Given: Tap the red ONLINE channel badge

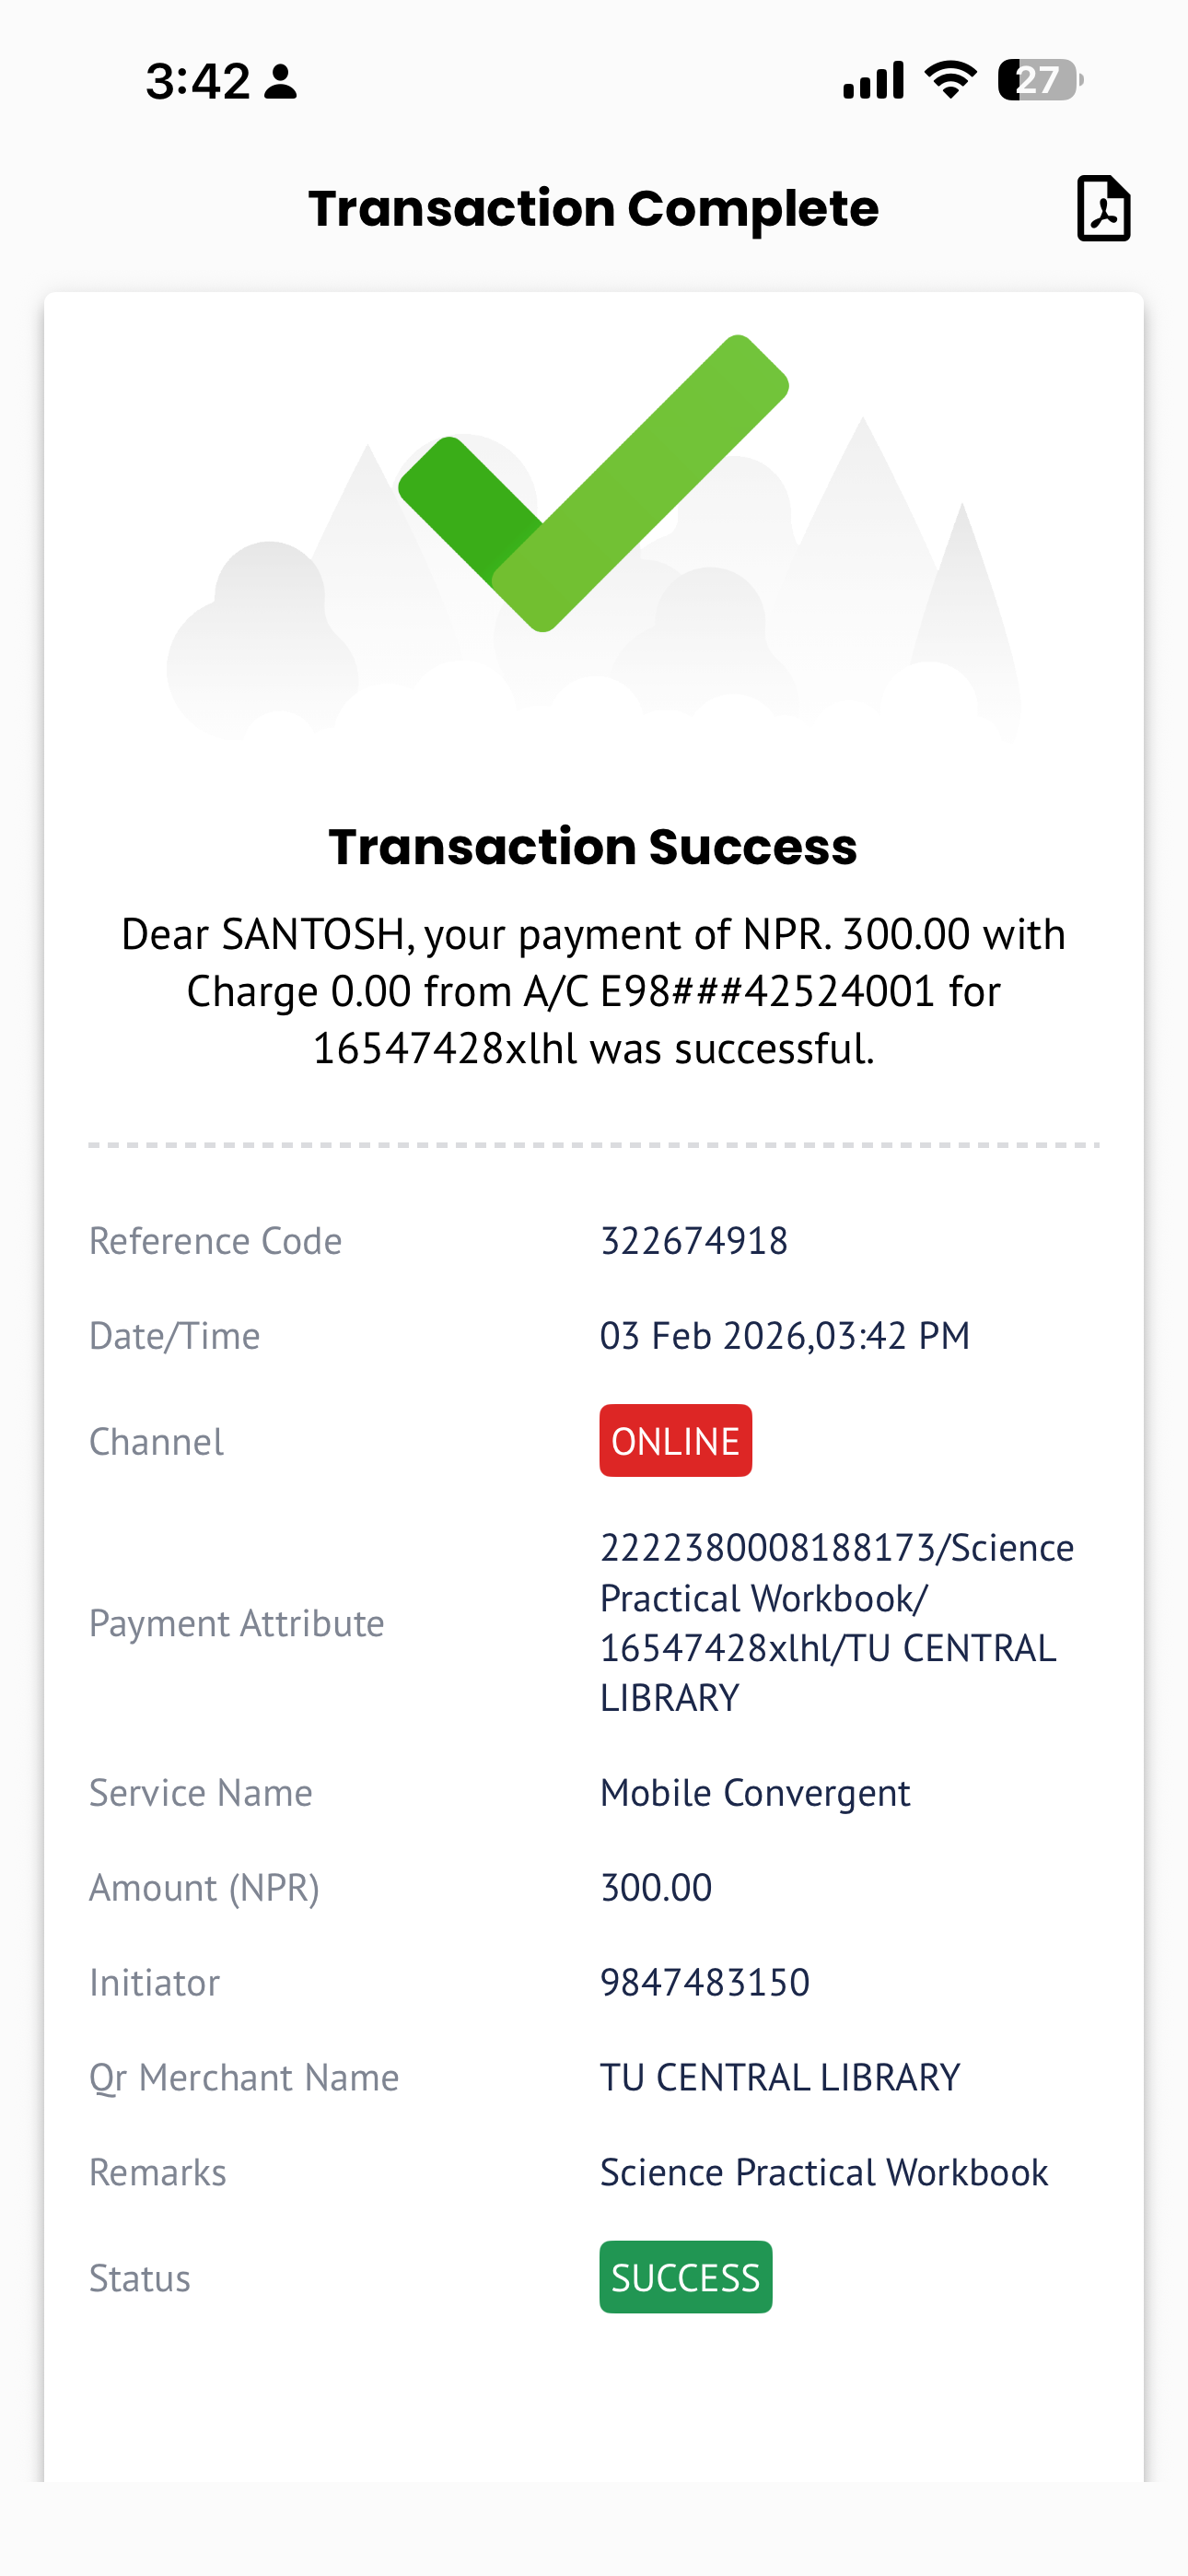Looking at the screenshot, I should point(675,1440).
